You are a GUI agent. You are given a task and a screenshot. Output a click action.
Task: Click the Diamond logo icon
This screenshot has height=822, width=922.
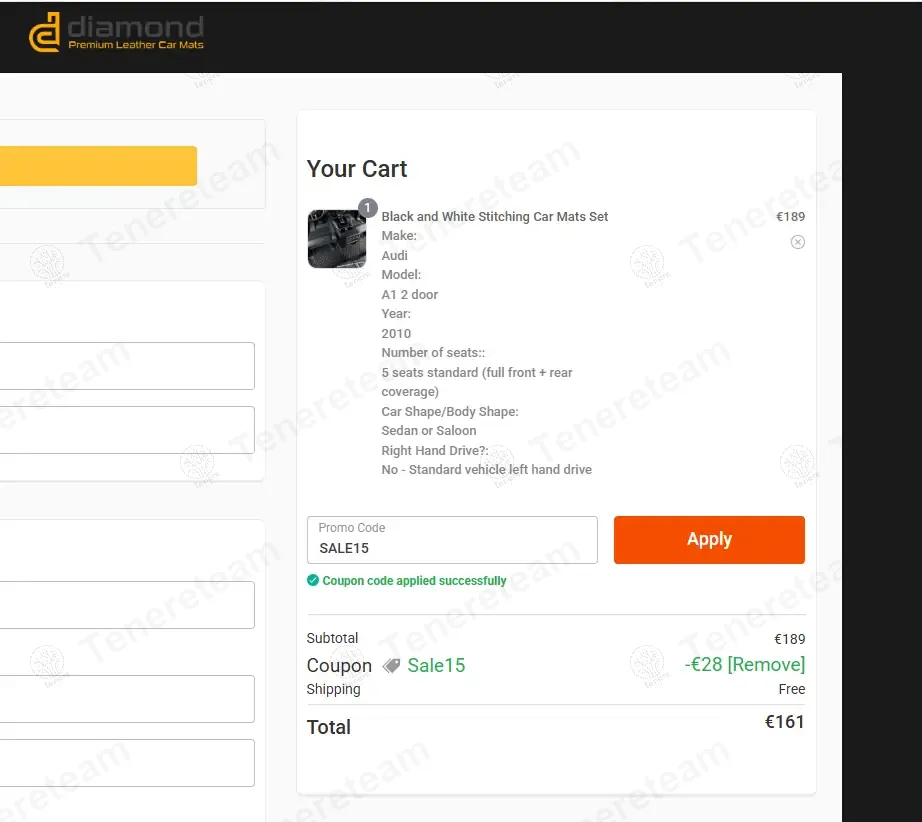(x=45, y=32)
